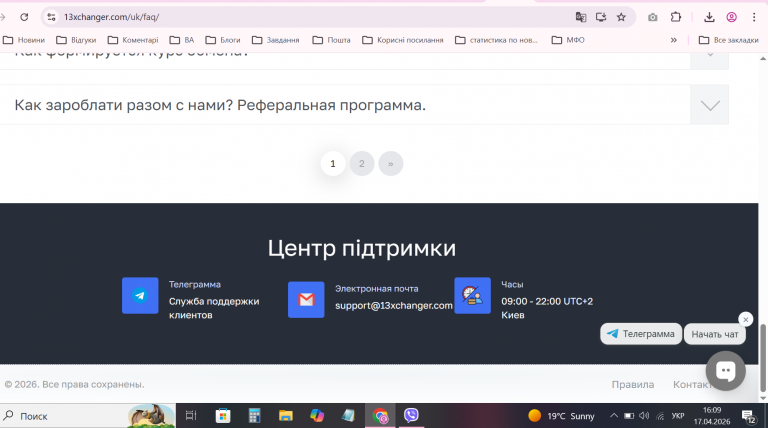Launch Calculator from the taskbar
Viewport: 768px width, 428px height.
pyautogui.click(x=254, y=416)
